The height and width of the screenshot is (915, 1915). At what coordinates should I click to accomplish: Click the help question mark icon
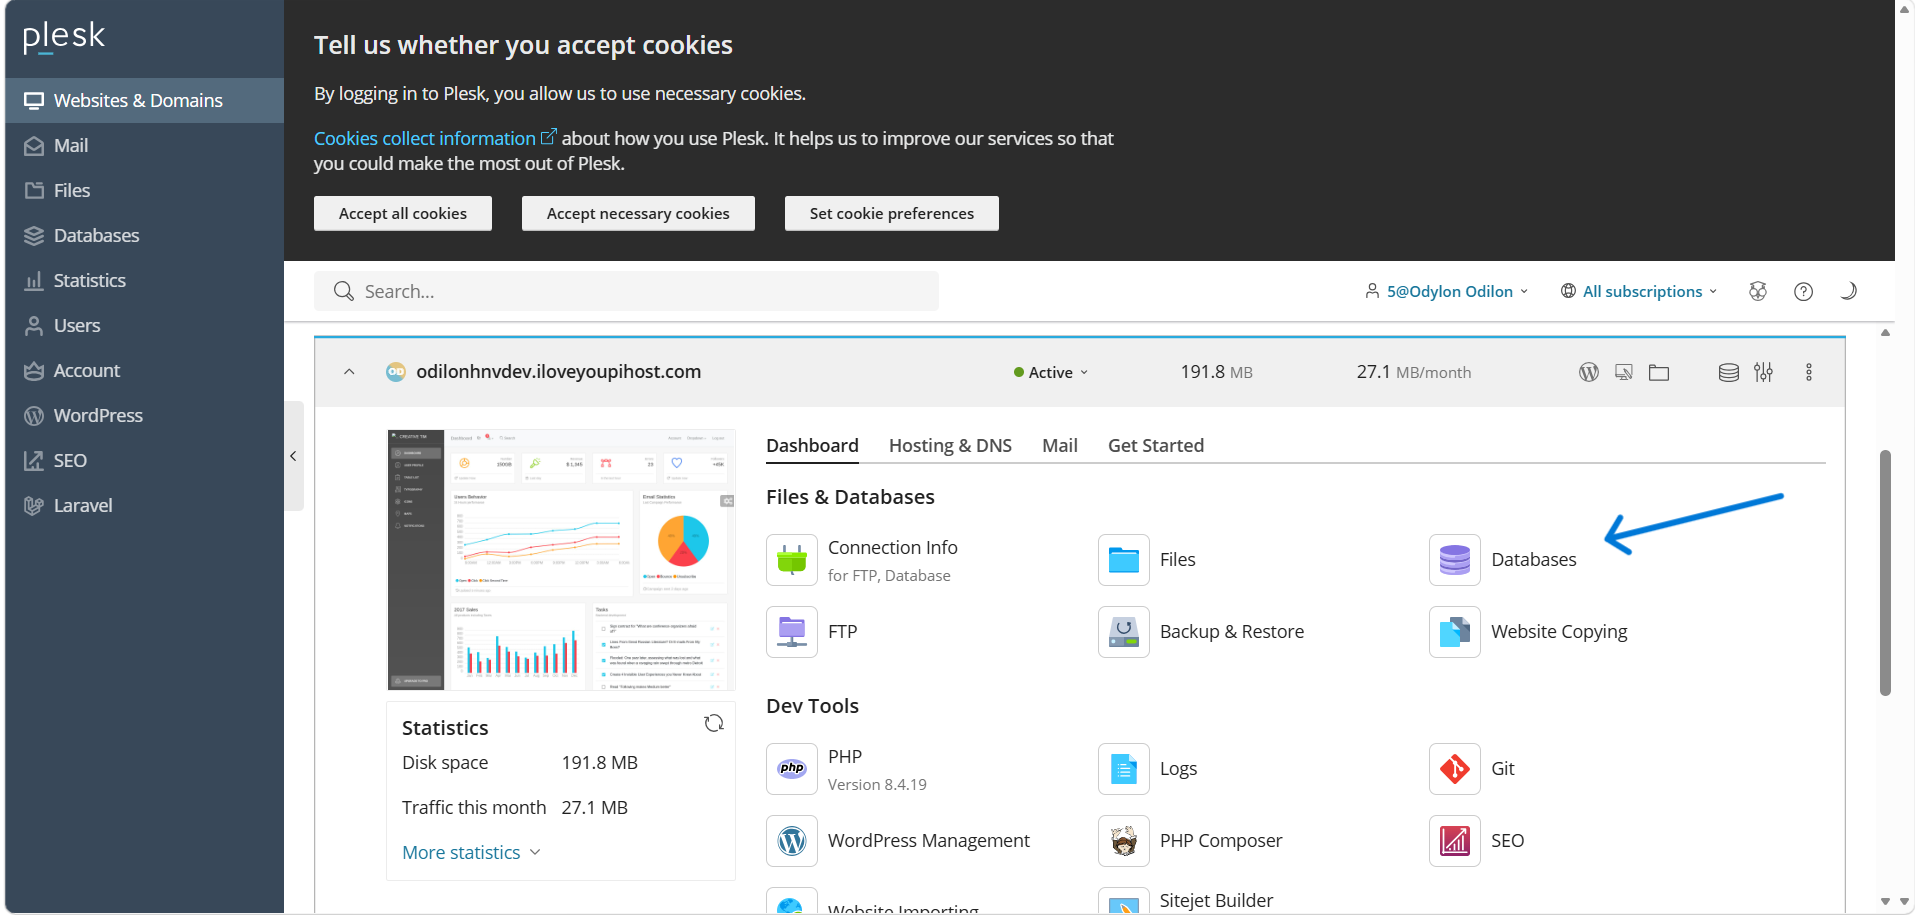tap(1803, 292)
